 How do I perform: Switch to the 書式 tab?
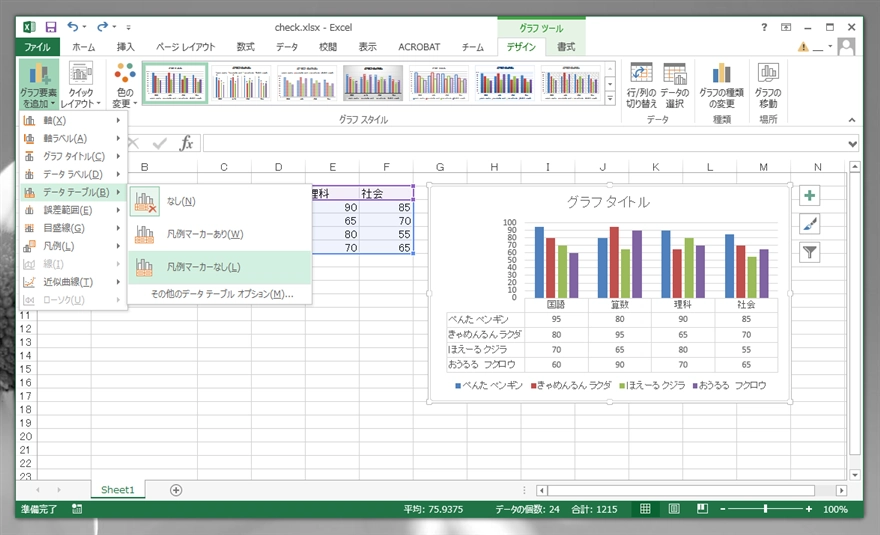(566, 47)
